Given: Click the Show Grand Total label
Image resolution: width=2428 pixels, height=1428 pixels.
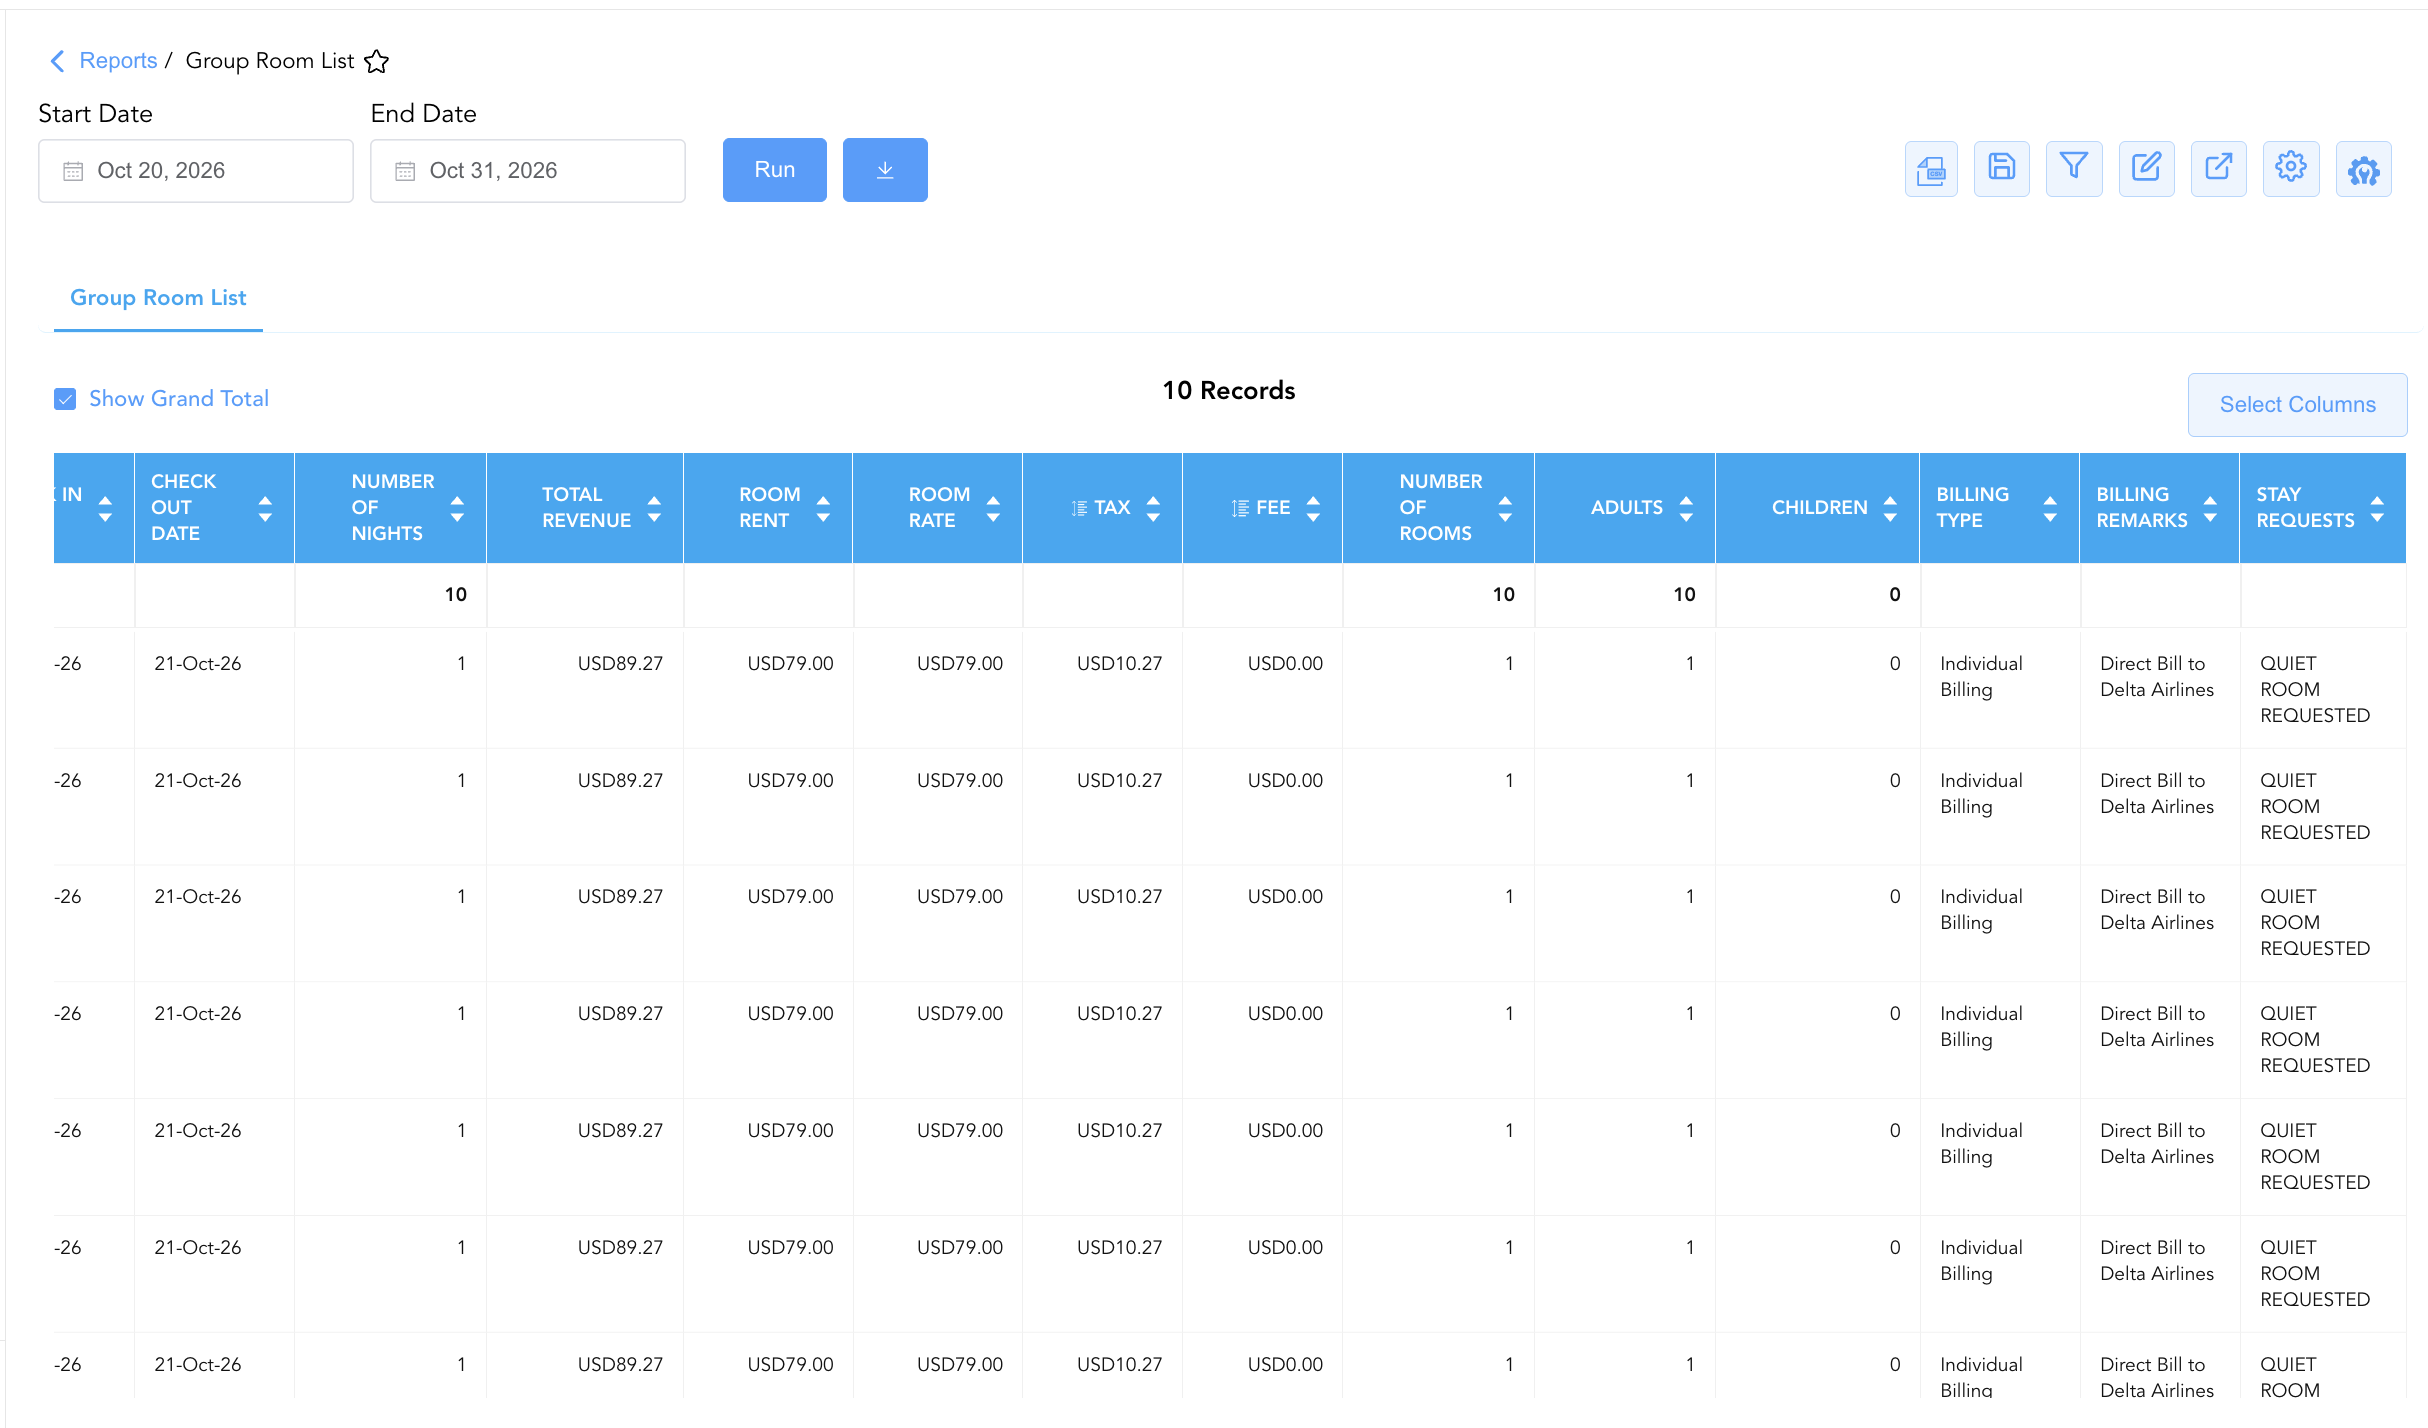Looking at the screenshot, I should (179, 399).
